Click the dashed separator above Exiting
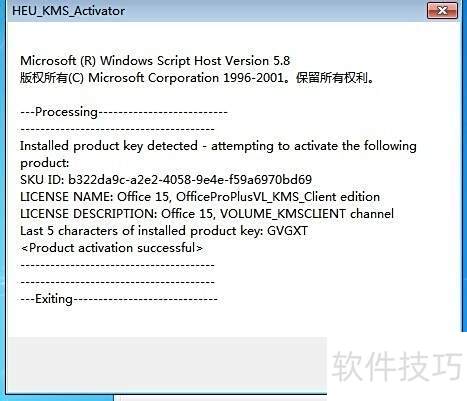 (117, 282)
